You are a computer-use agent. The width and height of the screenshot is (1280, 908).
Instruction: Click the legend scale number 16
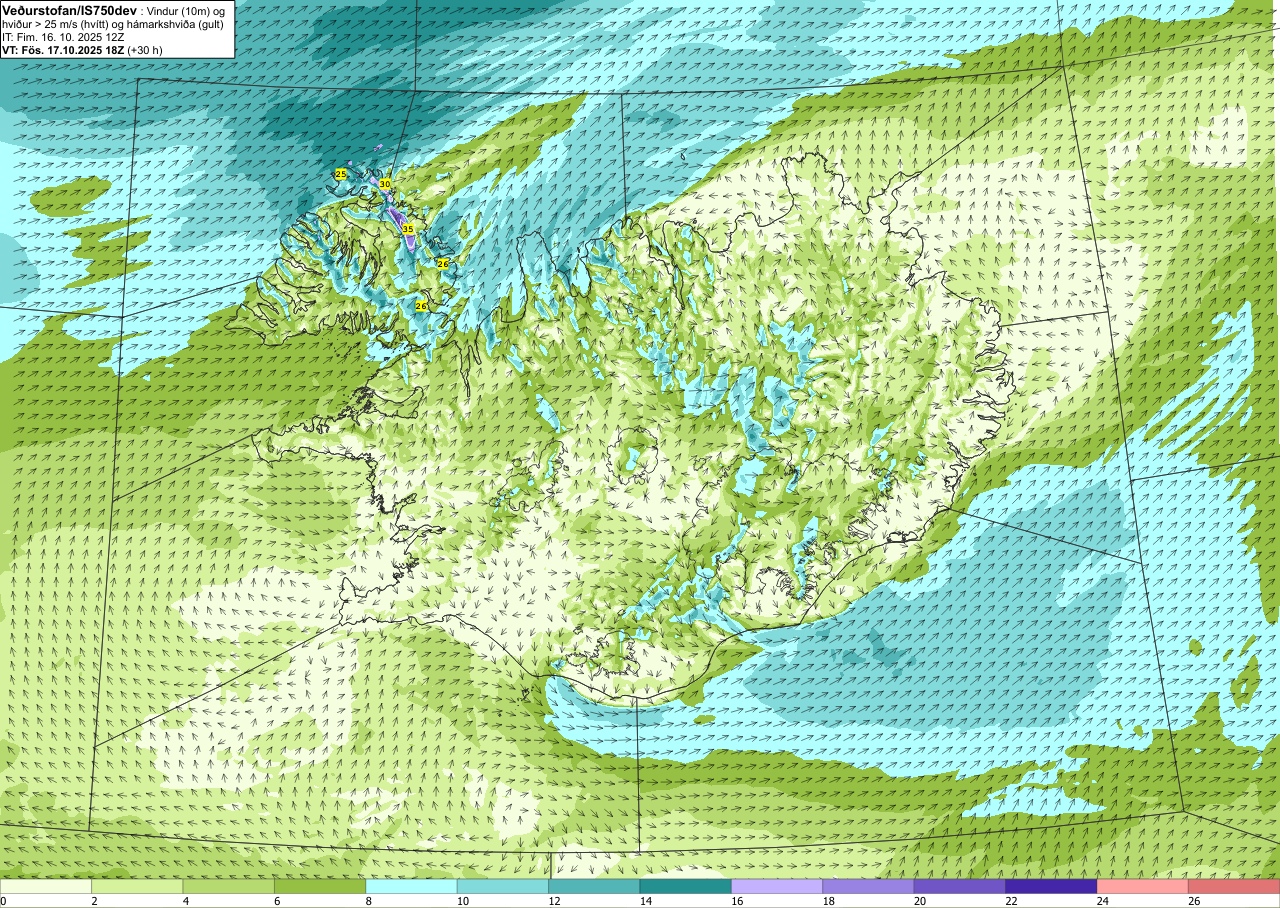[738, 901]
